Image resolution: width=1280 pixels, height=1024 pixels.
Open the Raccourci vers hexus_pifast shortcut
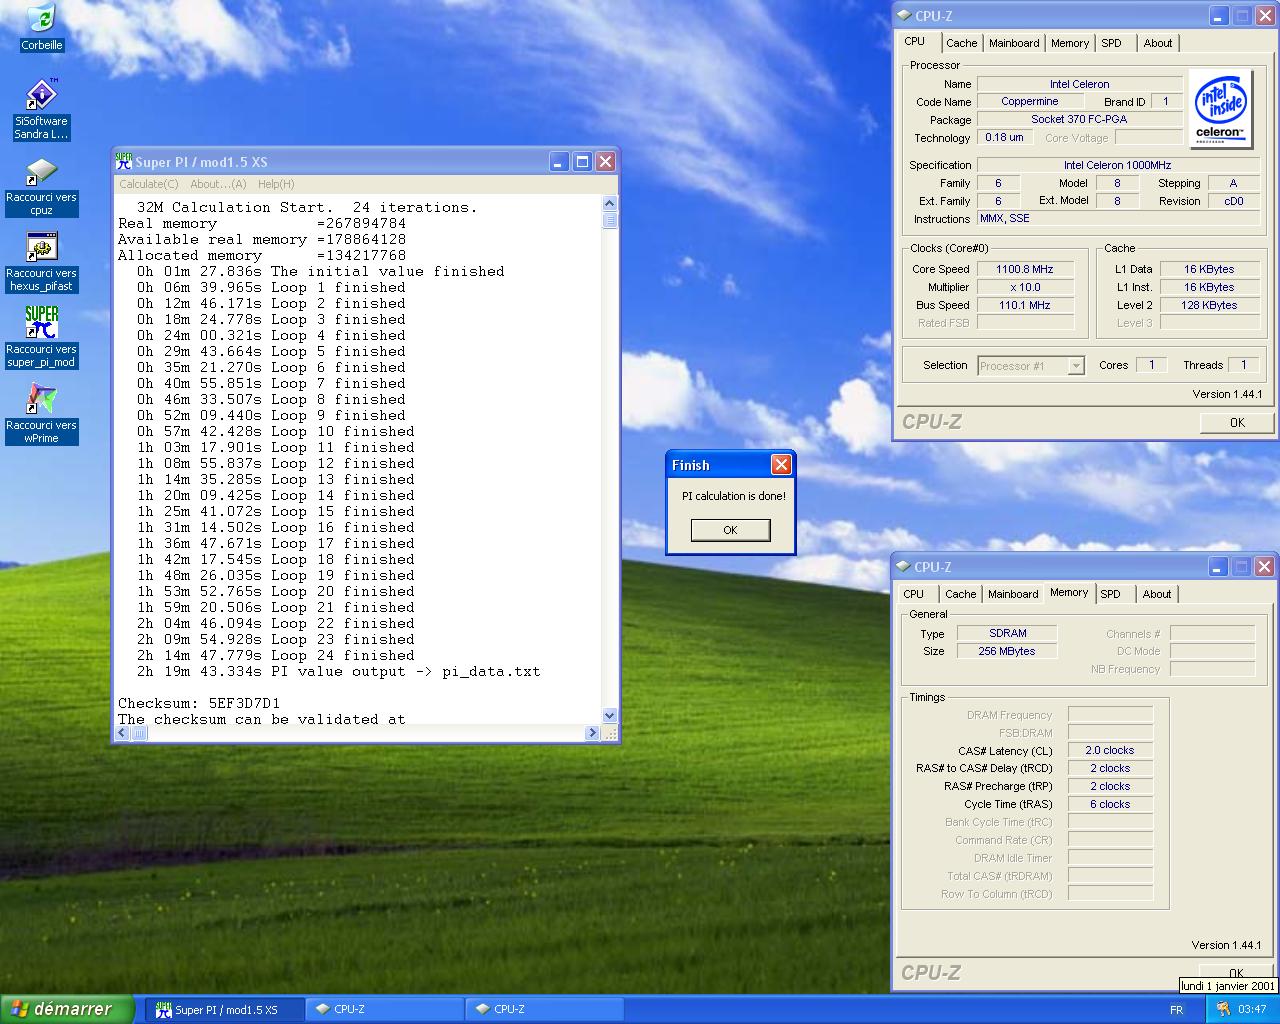(x=41, y=262)
